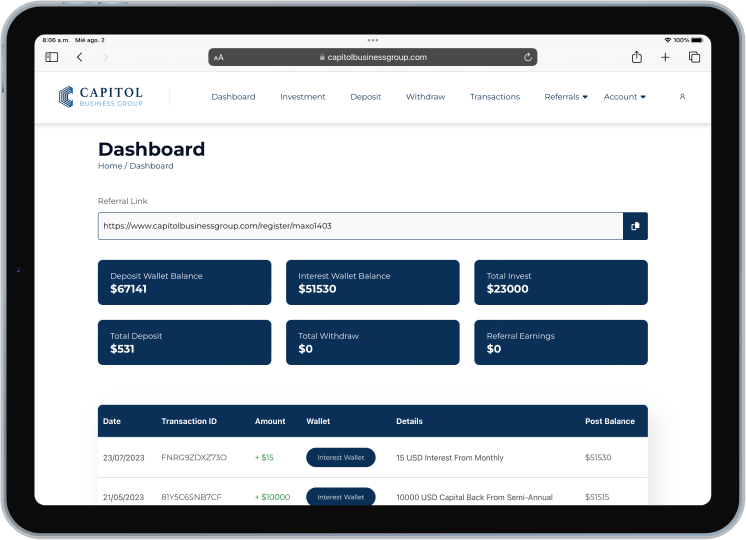The height and width of the screenshot is (540, 746).
Task: Toggle the Safari sidebar icon
Action: (x=51, y=57)
